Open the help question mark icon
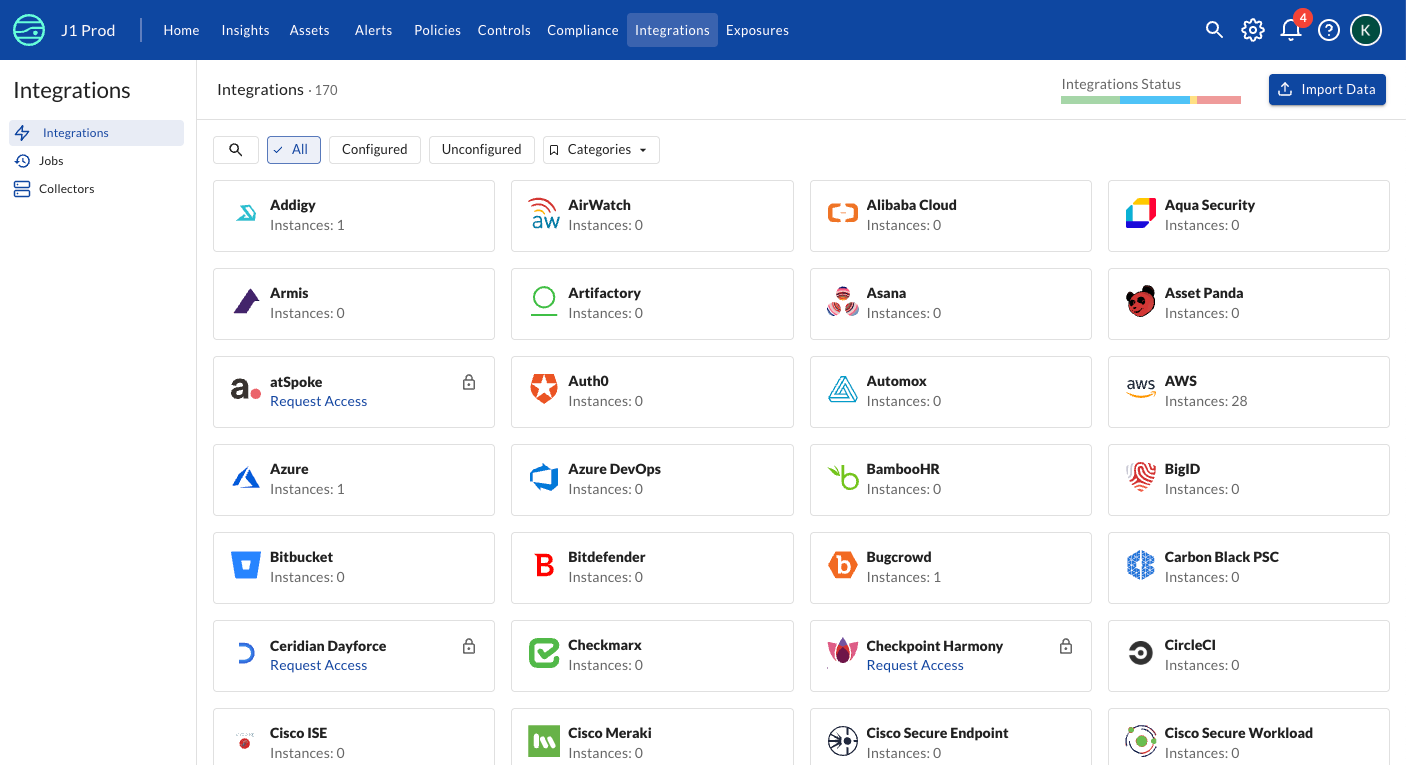Image resolution: width=1406 pixels, height=765 pixels. coord(1329,30)
